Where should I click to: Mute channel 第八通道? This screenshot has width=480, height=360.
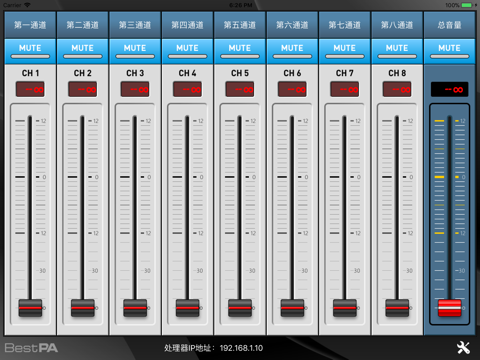tap(397, 51)
